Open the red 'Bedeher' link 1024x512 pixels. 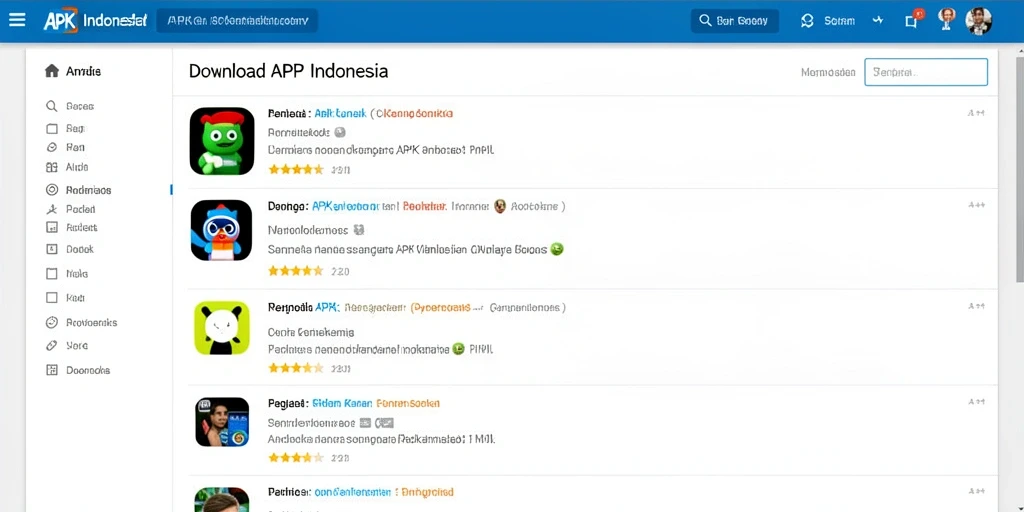424,206
